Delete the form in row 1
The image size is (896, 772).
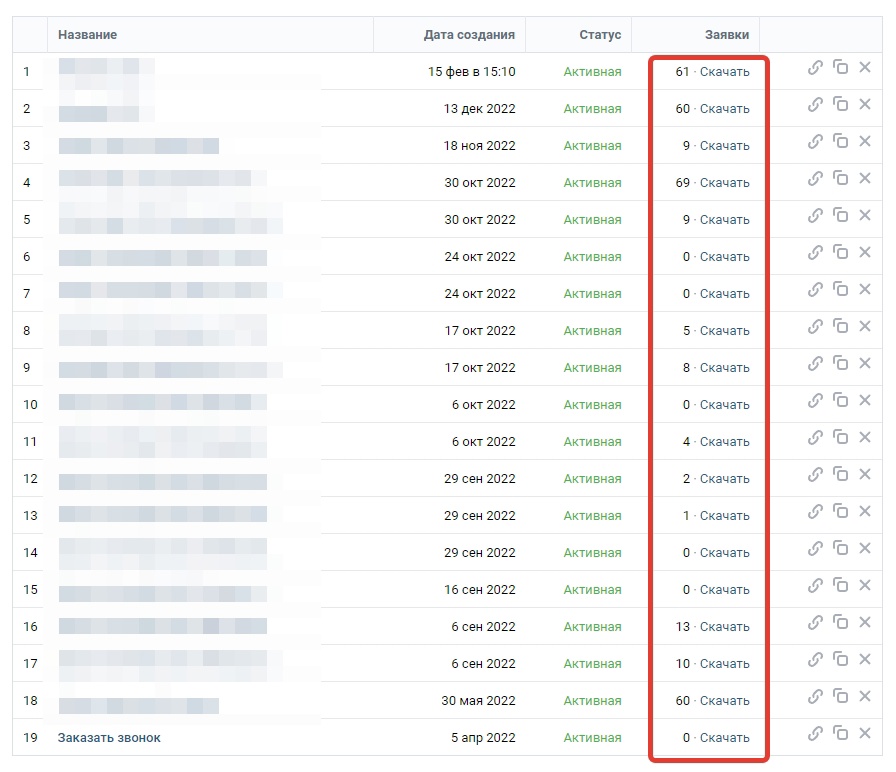click(865, 67)
